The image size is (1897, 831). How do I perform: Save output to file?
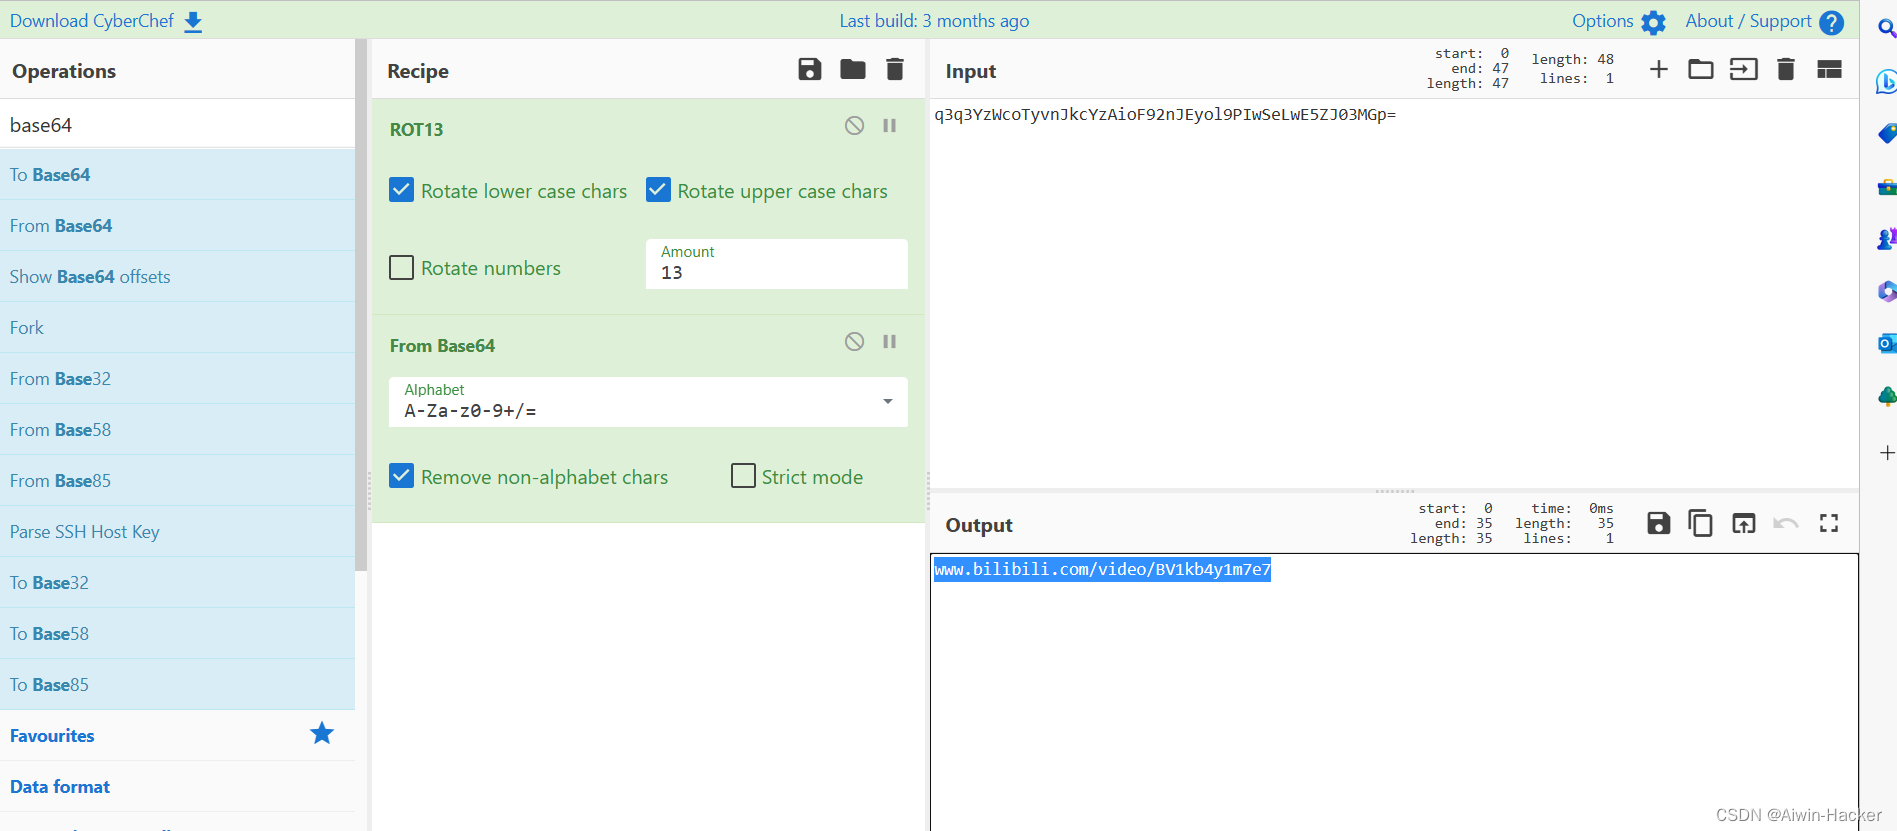1659,523
